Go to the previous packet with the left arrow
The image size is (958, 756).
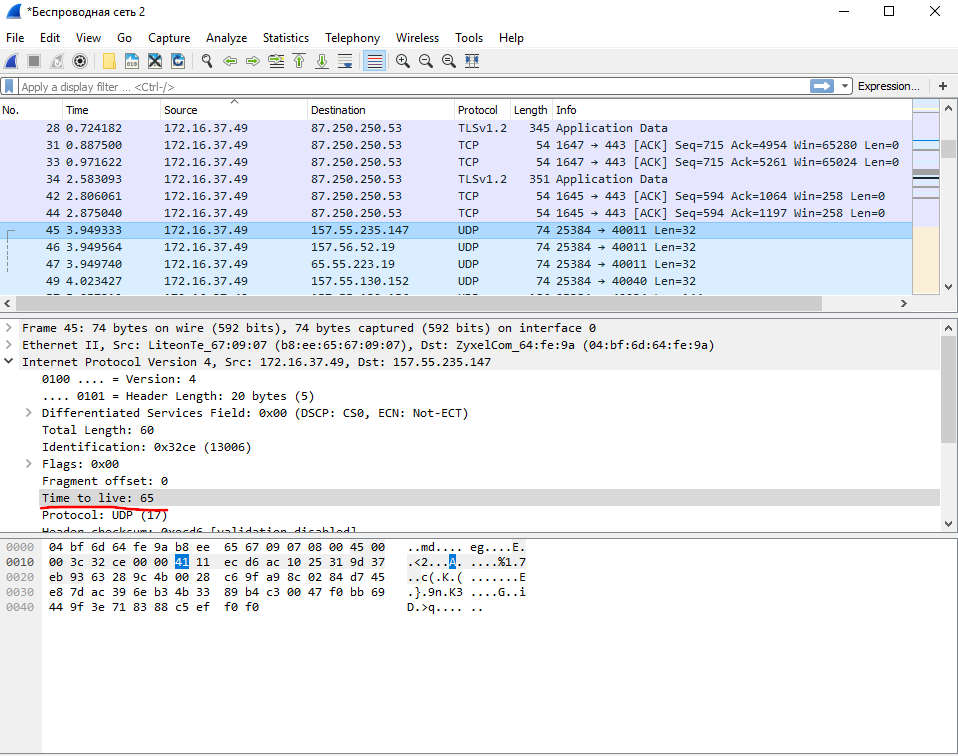pos(230,61)
